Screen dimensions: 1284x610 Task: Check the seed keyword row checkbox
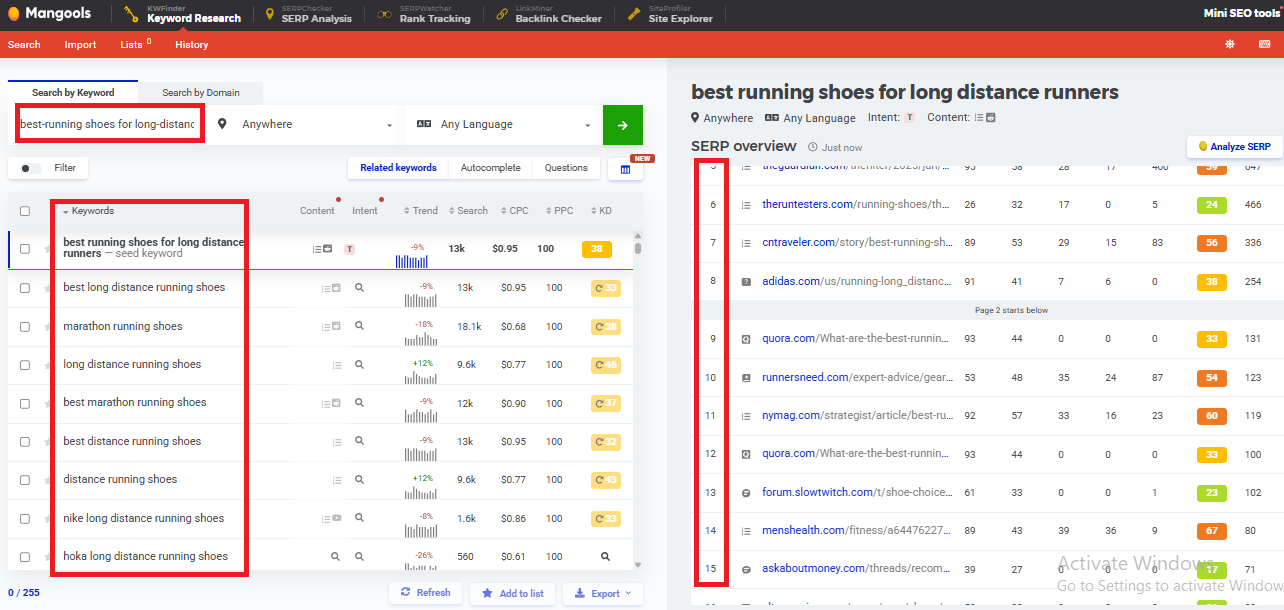[25, 249]
